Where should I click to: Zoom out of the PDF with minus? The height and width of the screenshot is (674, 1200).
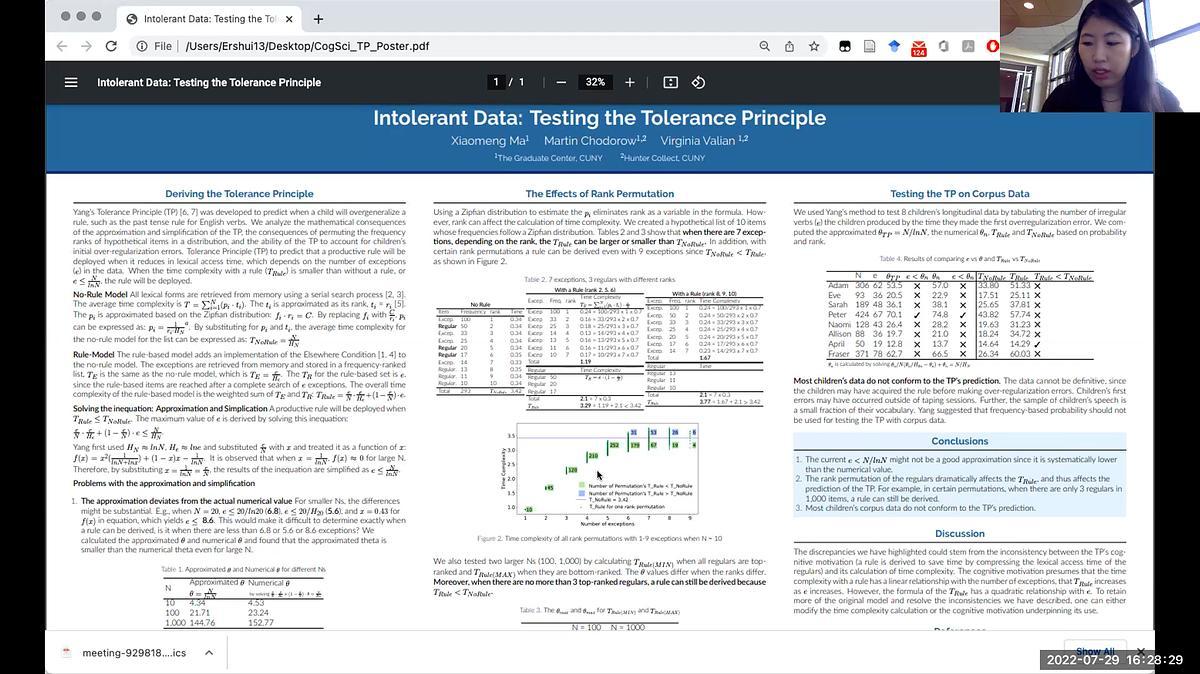[561, 82]
